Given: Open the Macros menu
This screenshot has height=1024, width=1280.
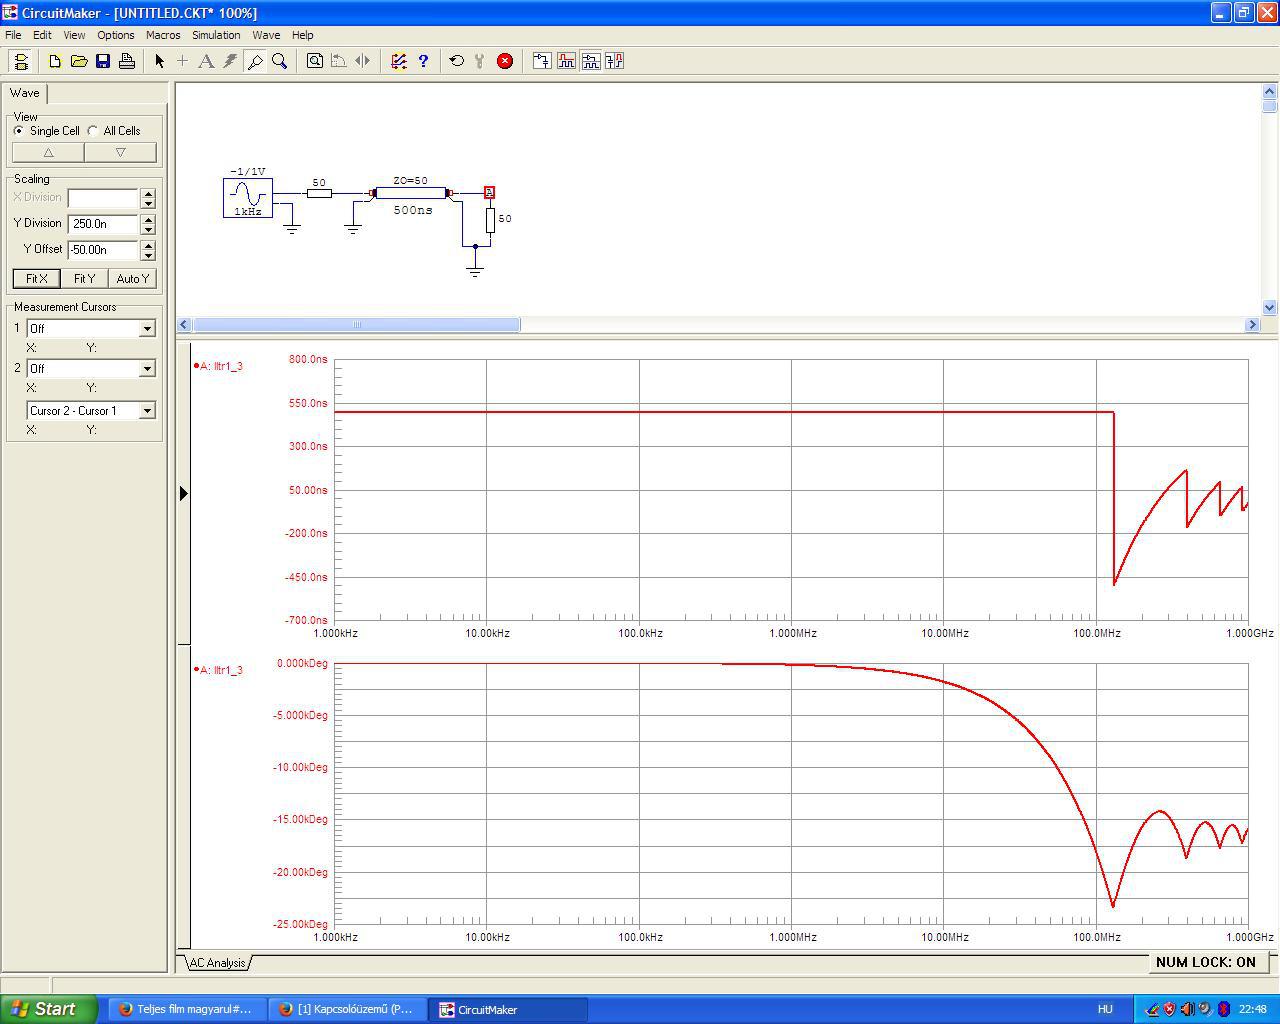Looking at the screenshot, I should [163, 35].
